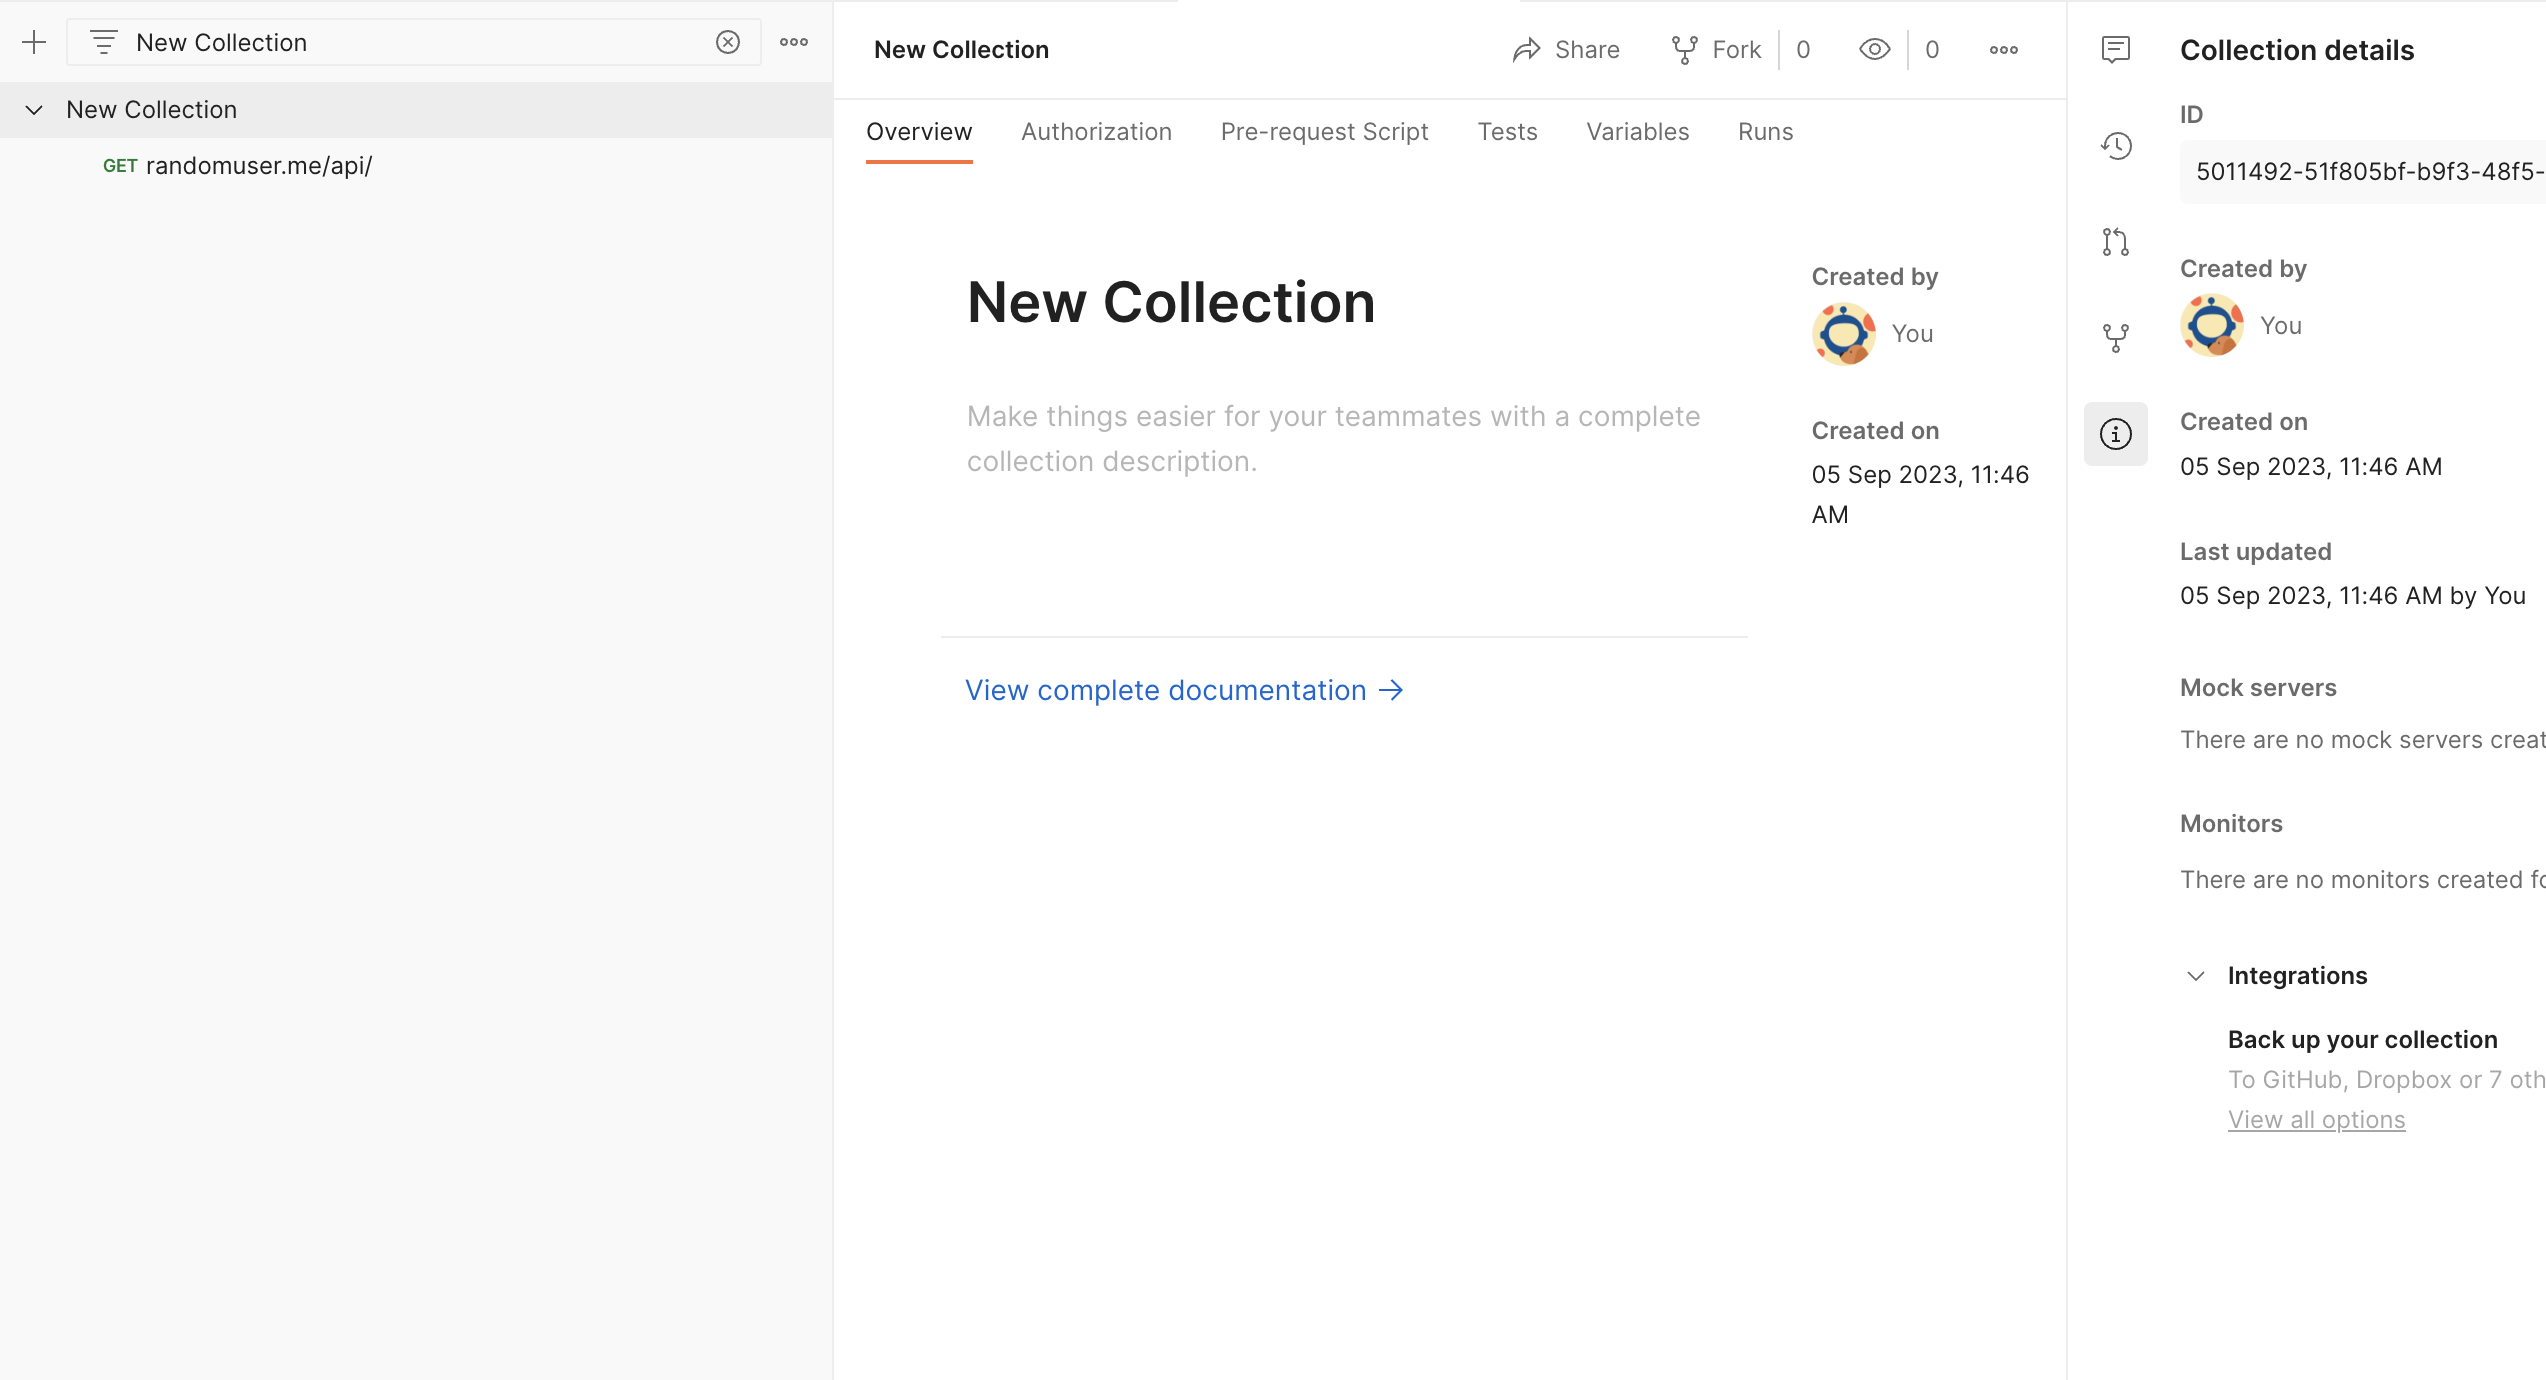The width and height of the screenshot is (2546, 1380).
Task: Collapse New Collection tree chevron
Action: click(34, 110)
